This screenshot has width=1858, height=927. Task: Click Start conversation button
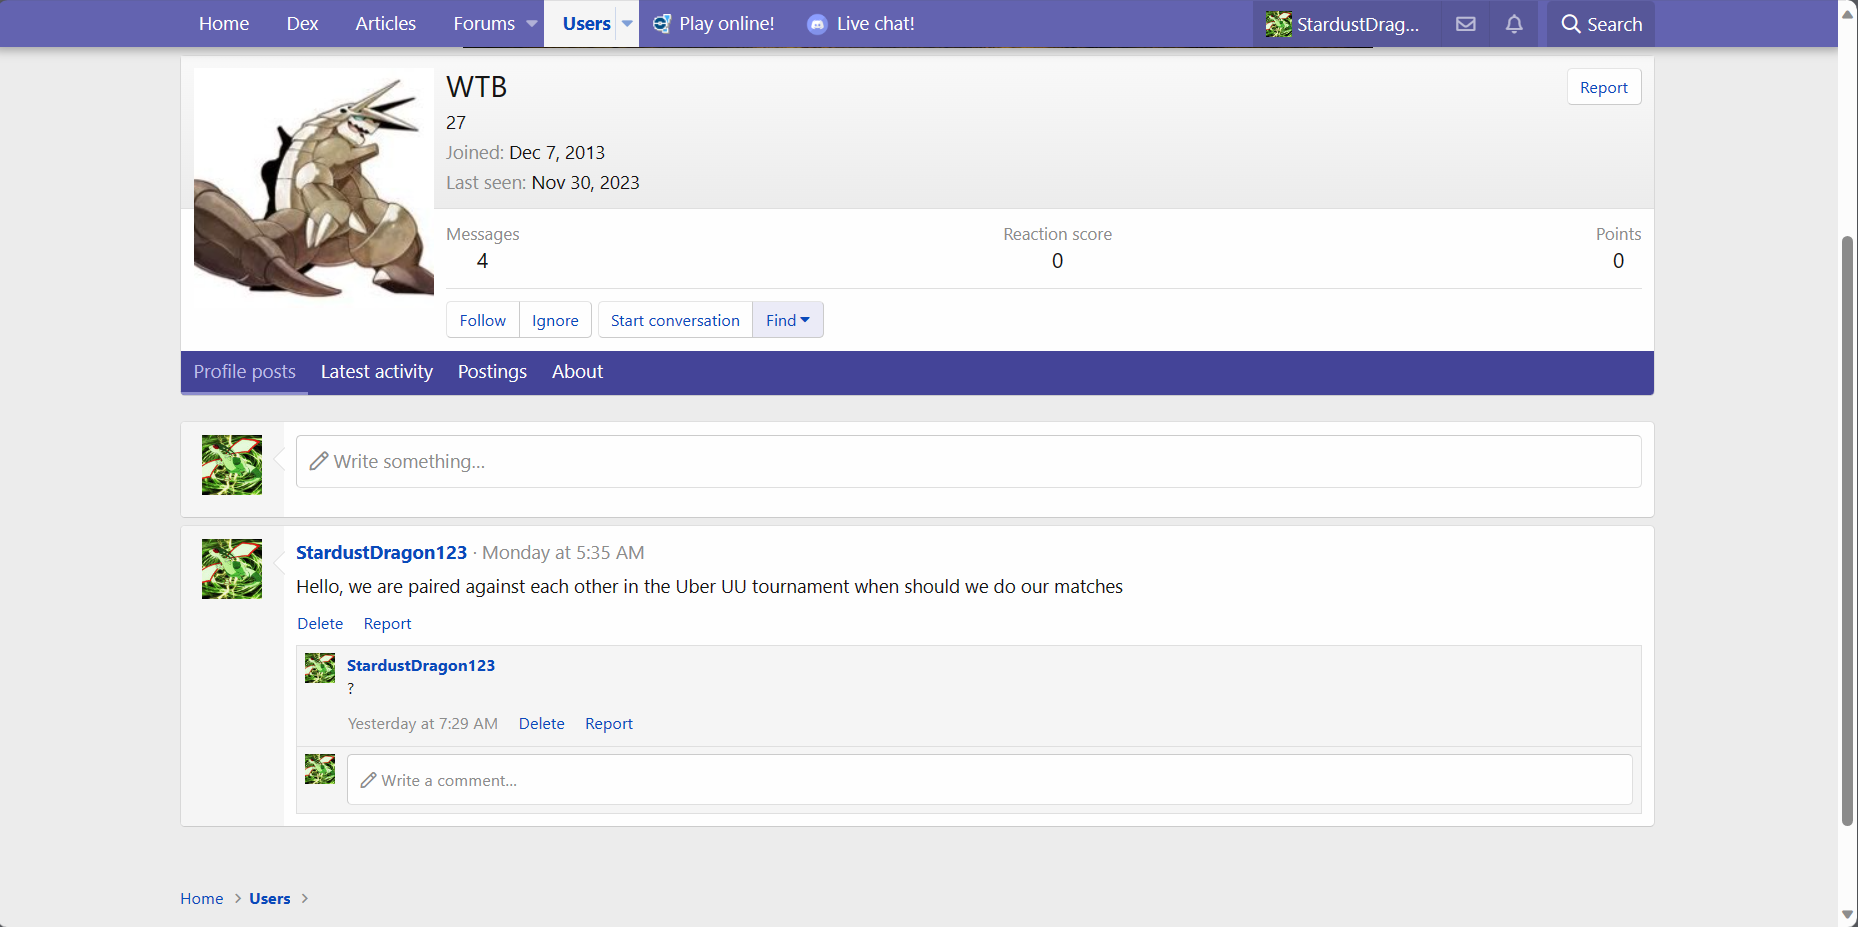pyautogui.click(x=675, y=320)
